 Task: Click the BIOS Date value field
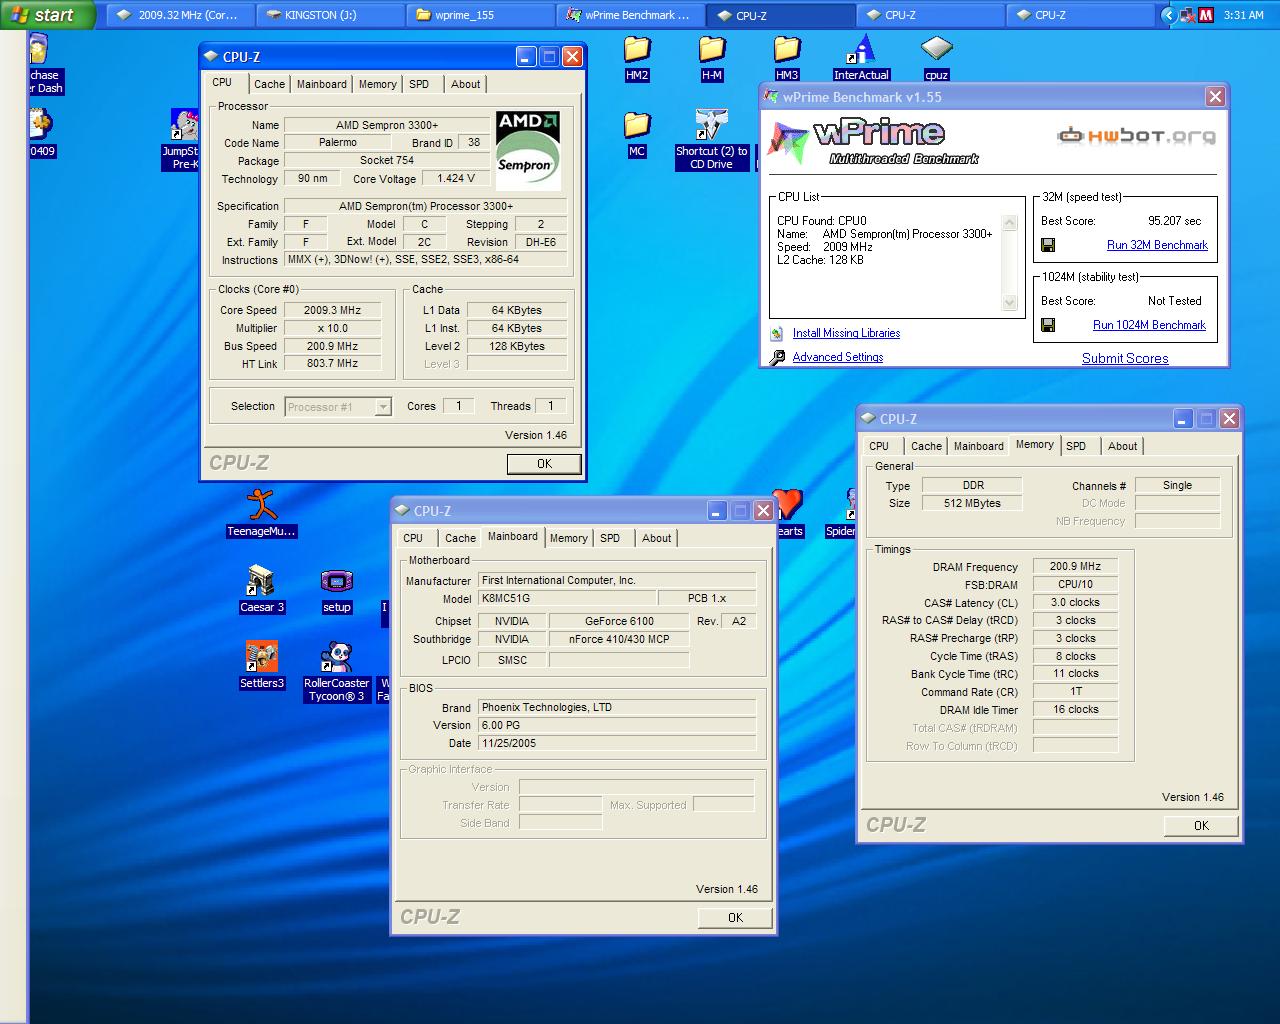[617, 743]
